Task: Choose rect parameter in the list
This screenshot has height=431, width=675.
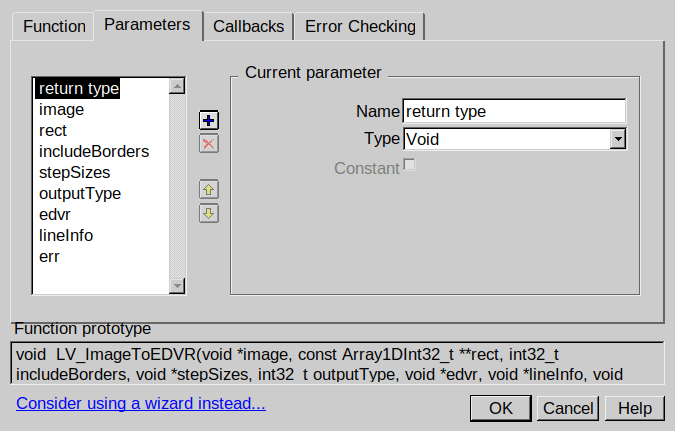Action: [53, 130]
